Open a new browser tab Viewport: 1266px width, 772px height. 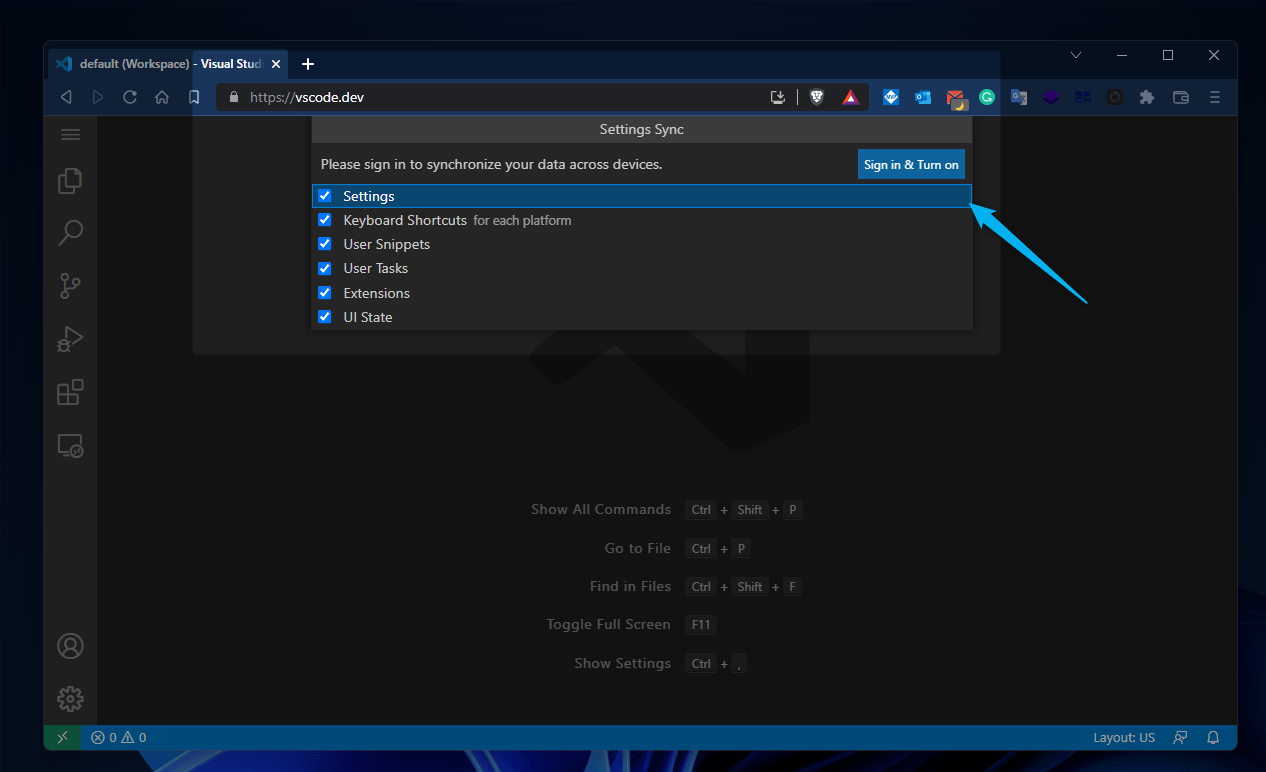[308, 64]
